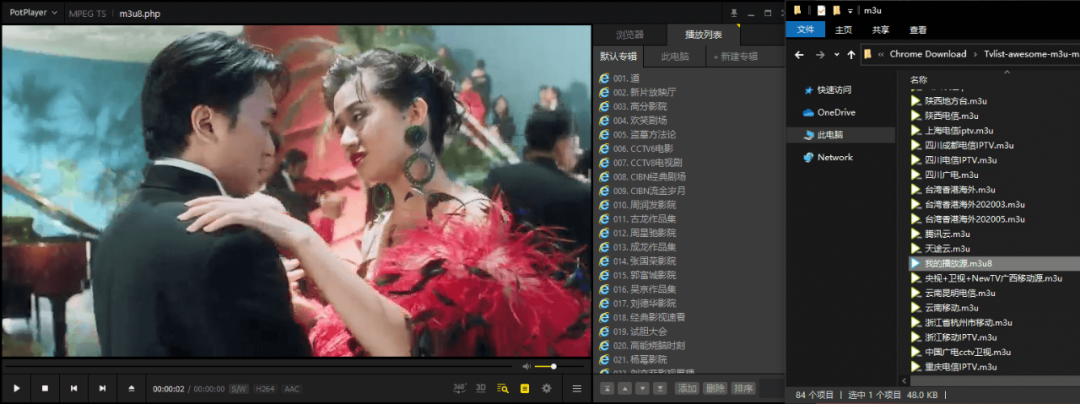The width and height of the screenshot is (1080, 404).
Task: Click the icon beside 010. 周润发影院
Action: [604, 204]
